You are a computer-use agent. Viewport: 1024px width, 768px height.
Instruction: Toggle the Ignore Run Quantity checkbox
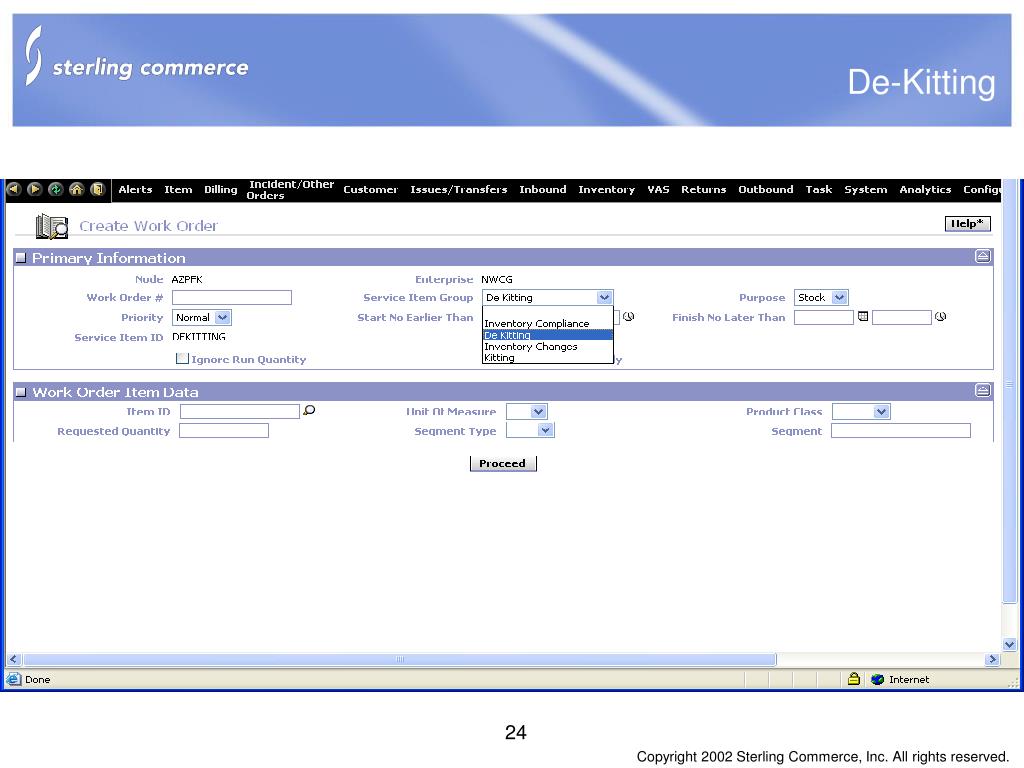coord(182,359)
